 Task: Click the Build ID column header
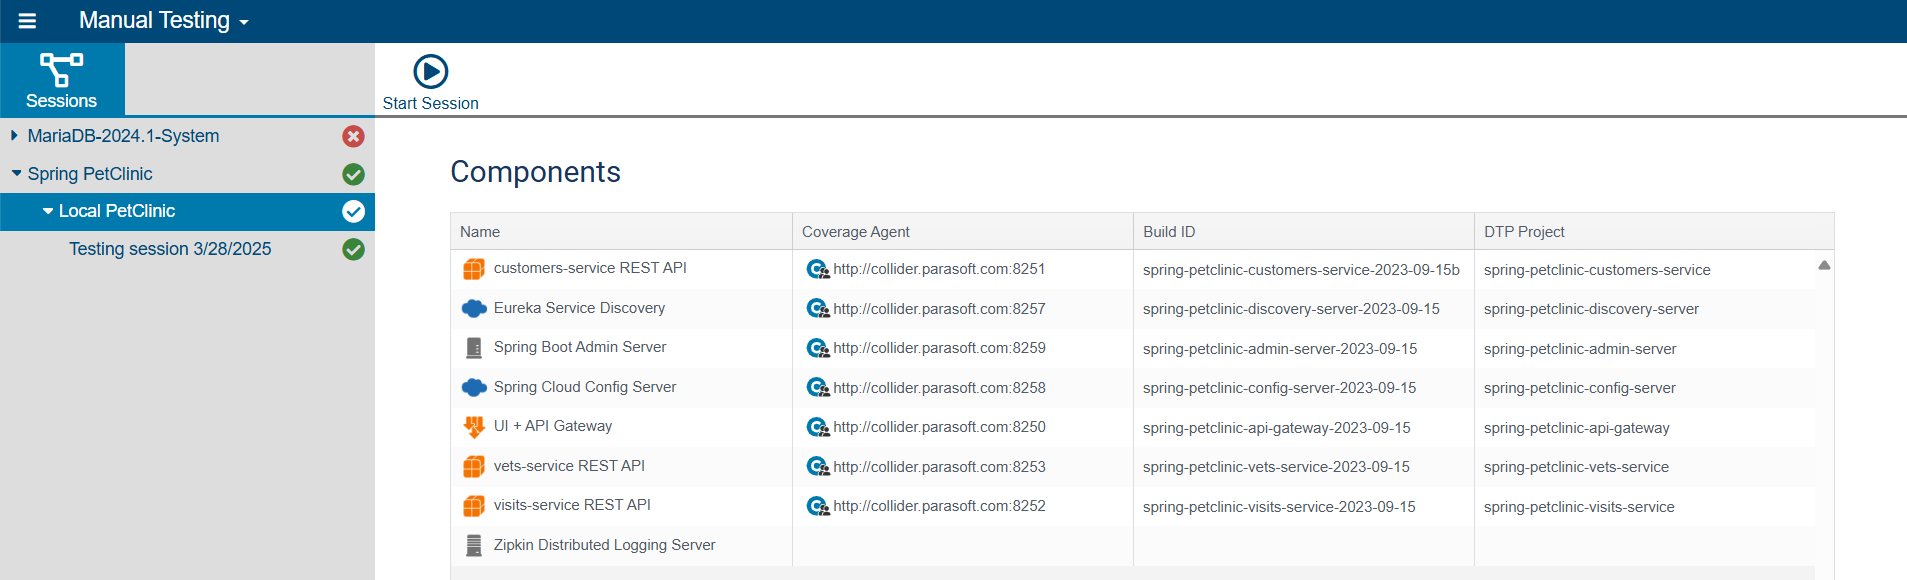1304,231
